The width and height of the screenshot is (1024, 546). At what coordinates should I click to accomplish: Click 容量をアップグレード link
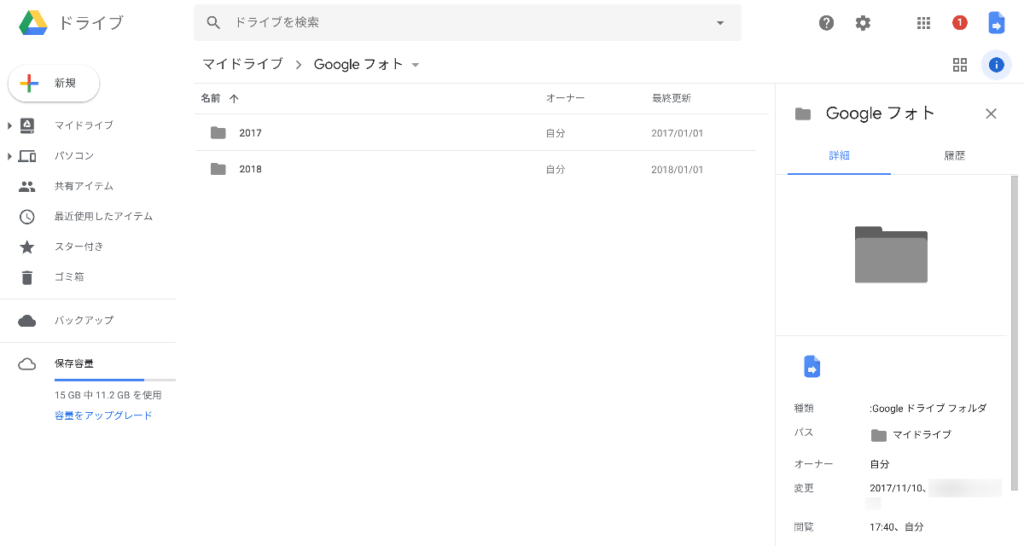pos(103,415)
